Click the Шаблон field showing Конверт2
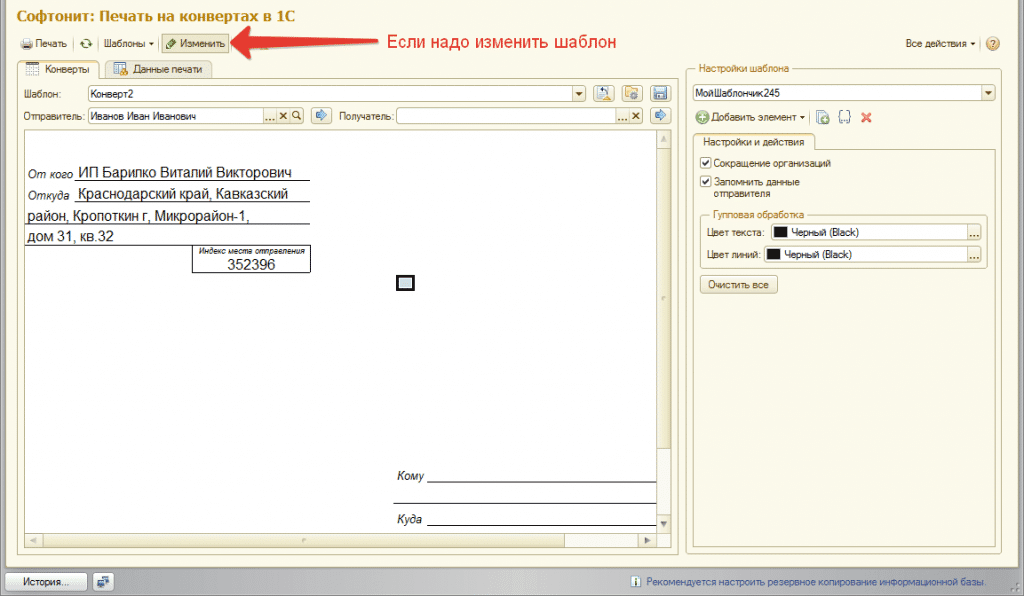This screenshot has width=1024, height=596. [330, 94]
